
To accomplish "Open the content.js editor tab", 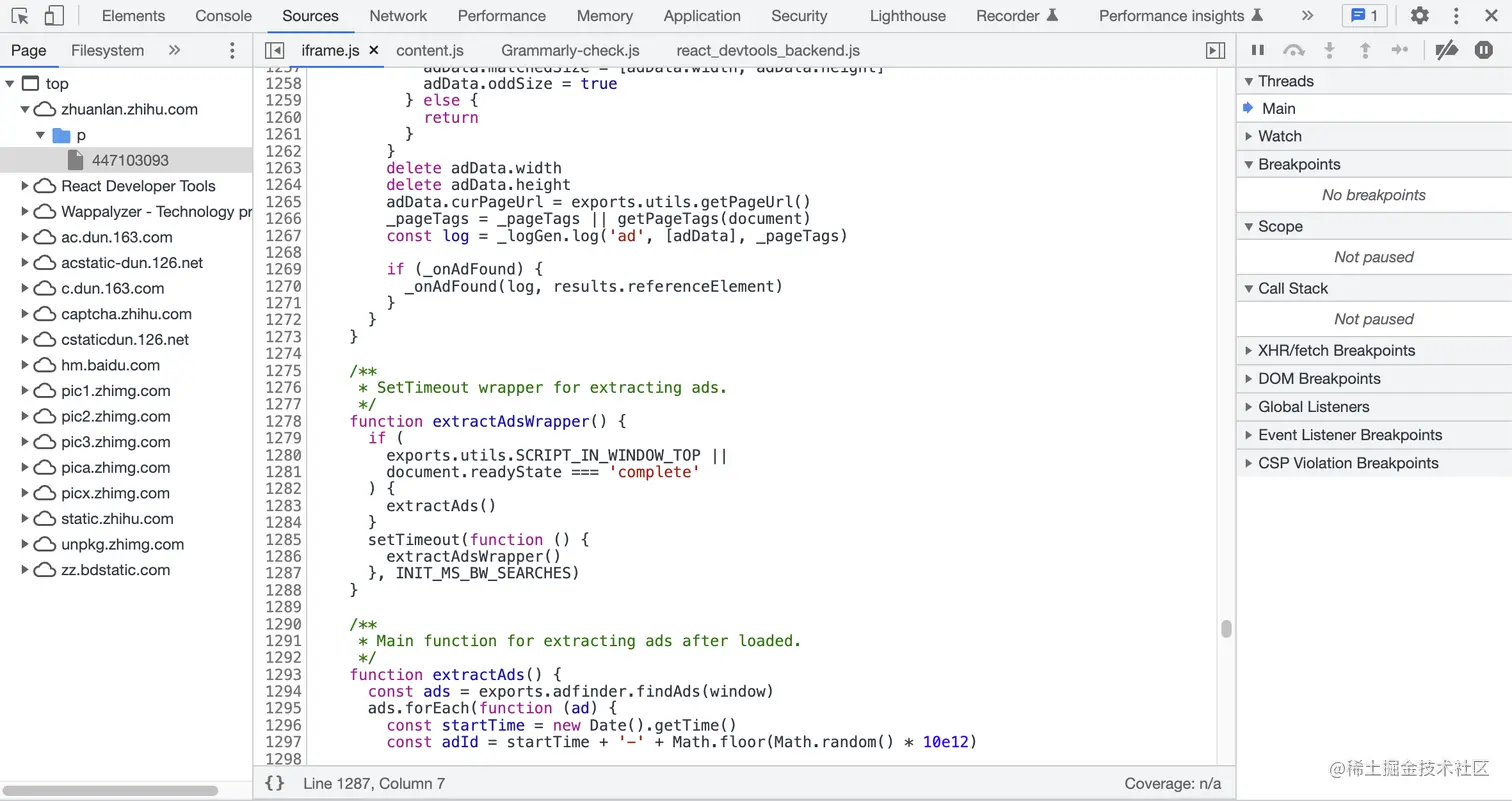I will pyautogui.click(x=430, y=50).
